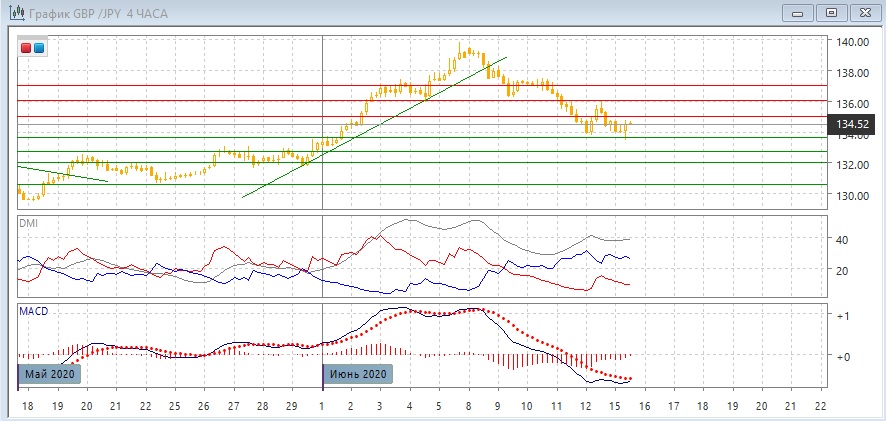Screen dimensions: 886x421
Task: Click the red square icon on chart
Action: tap(26, 47)
